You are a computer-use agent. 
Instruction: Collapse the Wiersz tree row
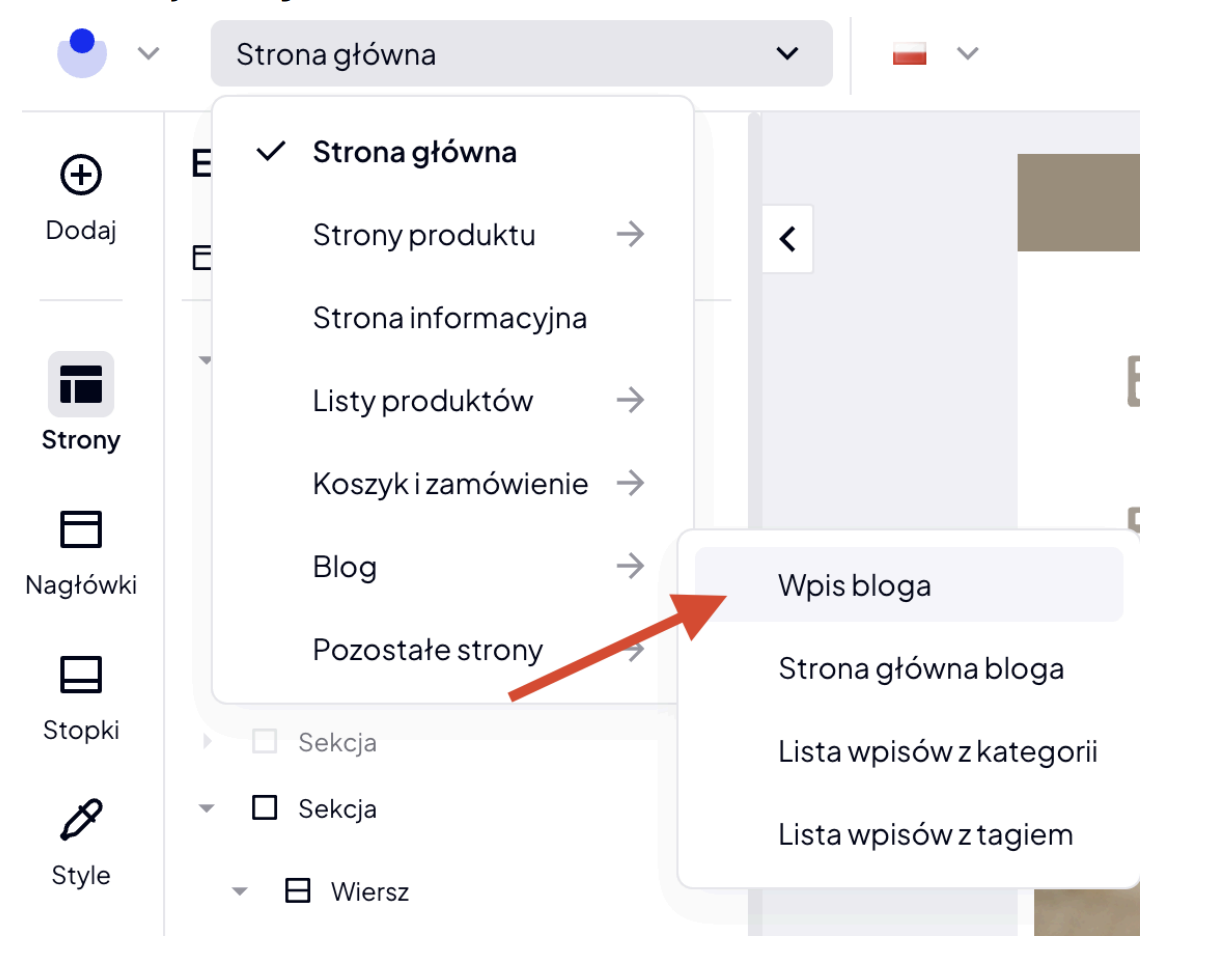[x=239, y=891]
